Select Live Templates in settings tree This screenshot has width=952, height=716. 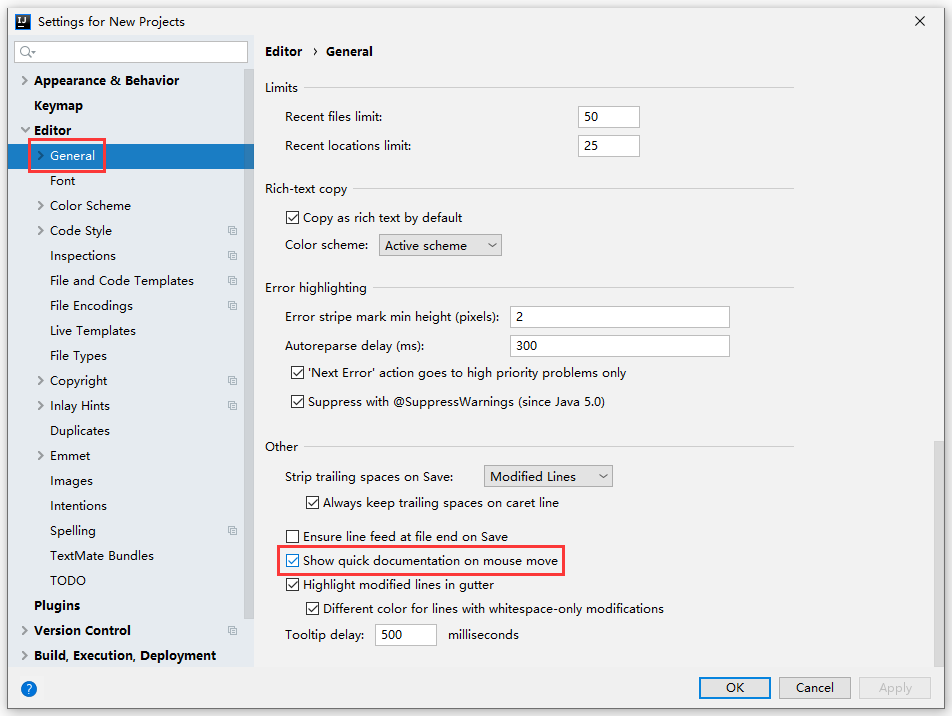click(92, 331)
